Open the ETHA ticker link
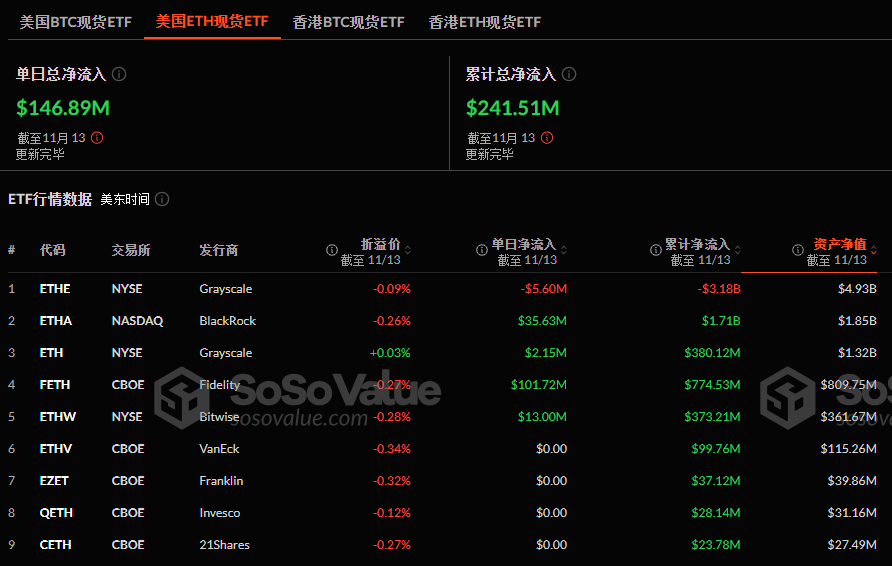The height and width of the screenshot is (566, 892). (x=56, y=321)
